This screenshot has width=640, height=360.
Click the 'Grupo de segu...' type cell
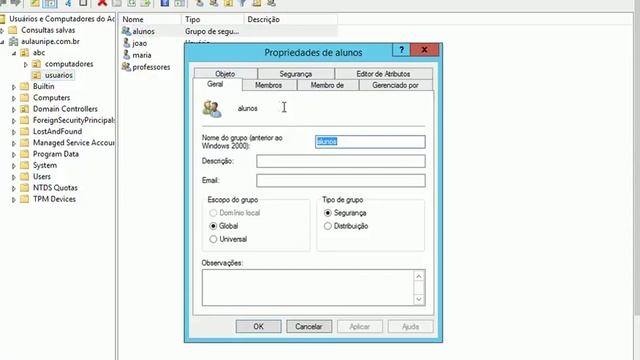click(x=212, y=31)
